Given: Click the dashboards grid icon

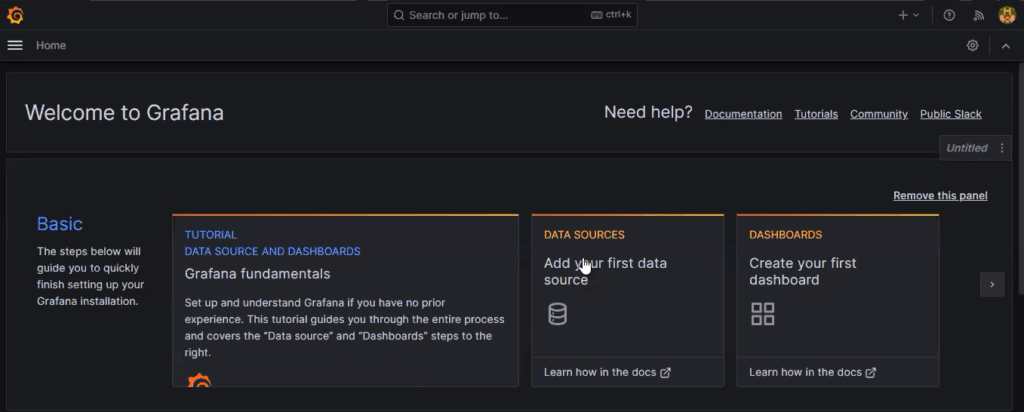Looking at the screenshot, I should coord(762,314).
